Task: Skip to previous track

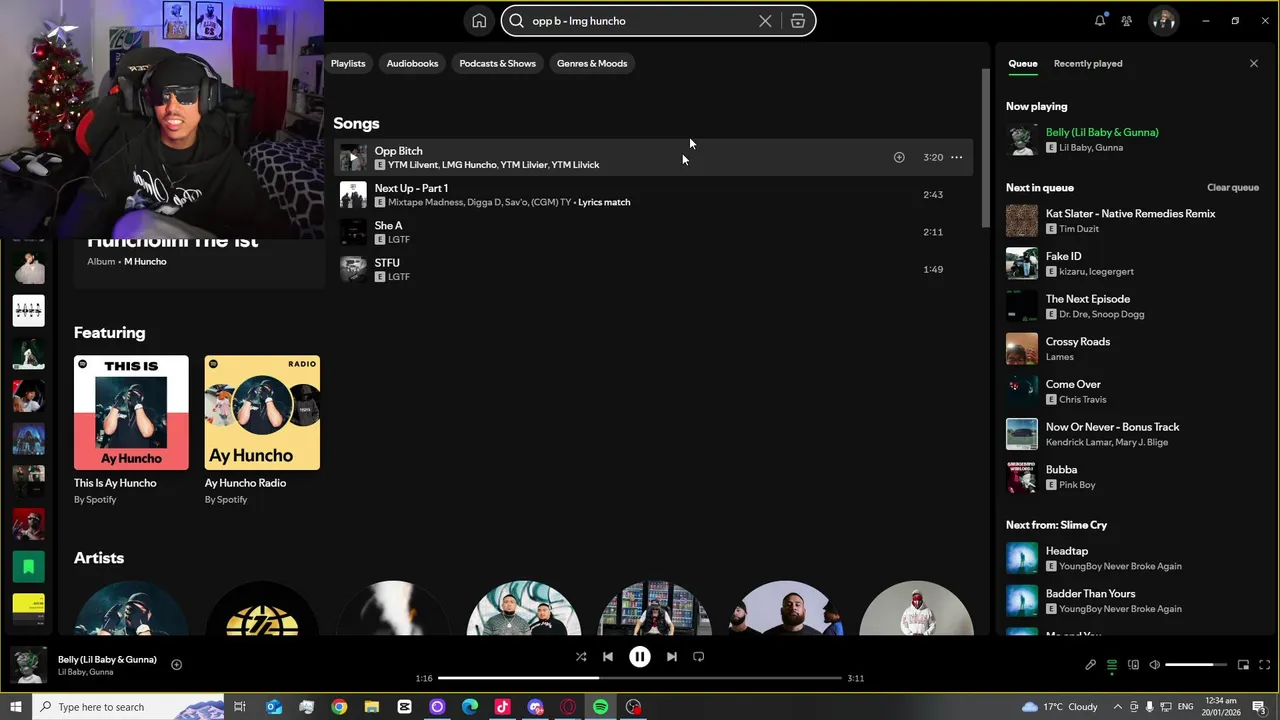Action: tap(607, 657)
